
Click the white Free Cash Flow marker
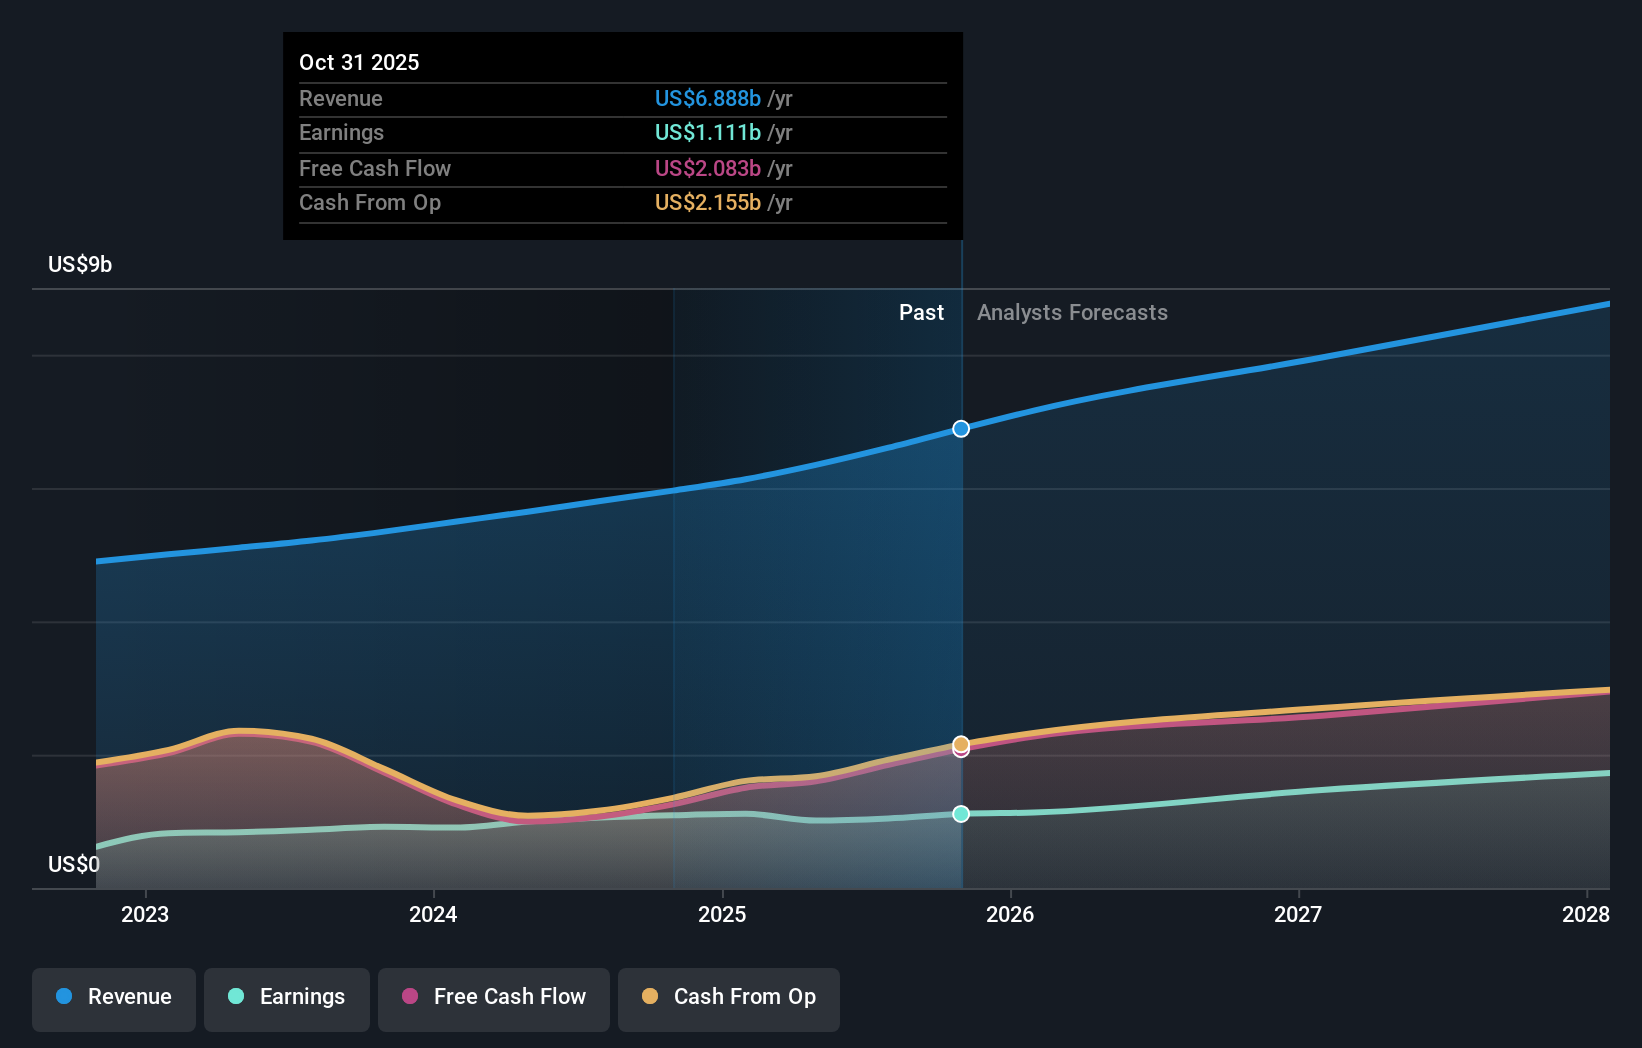[961, 751]
